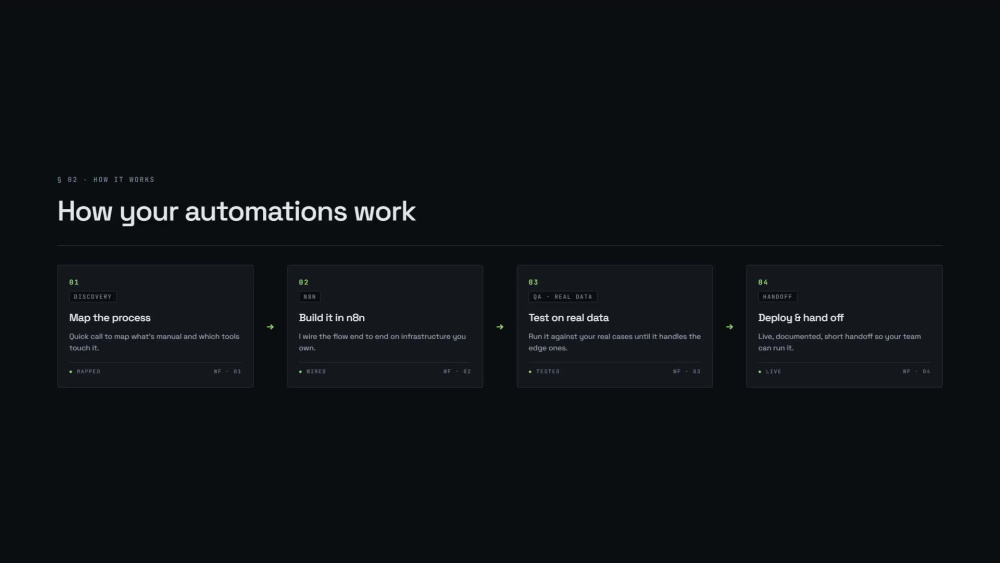Click the LIVE status label

[774, 371]
